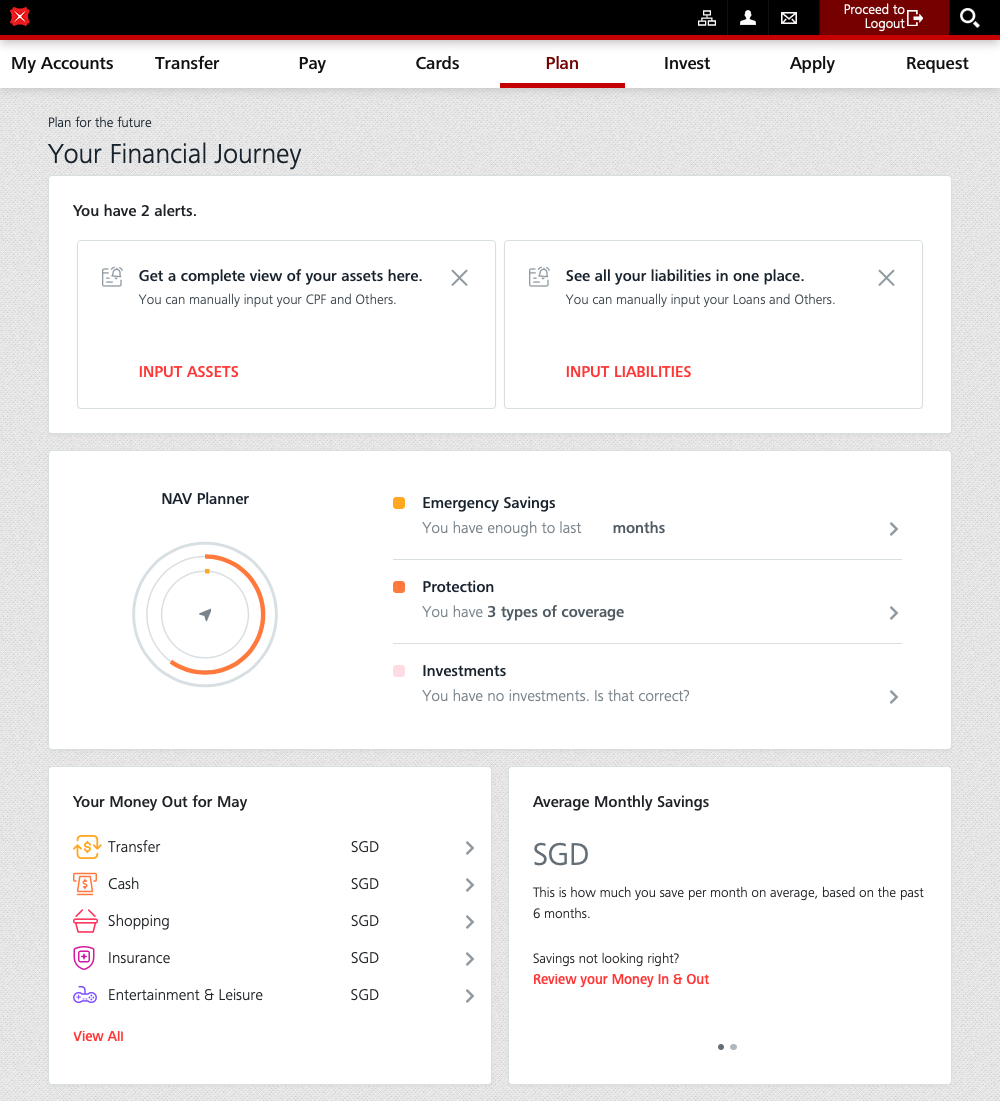Click the search magnifier icon
This screenshot has width=1000, height=1101.
pos(969,17)
